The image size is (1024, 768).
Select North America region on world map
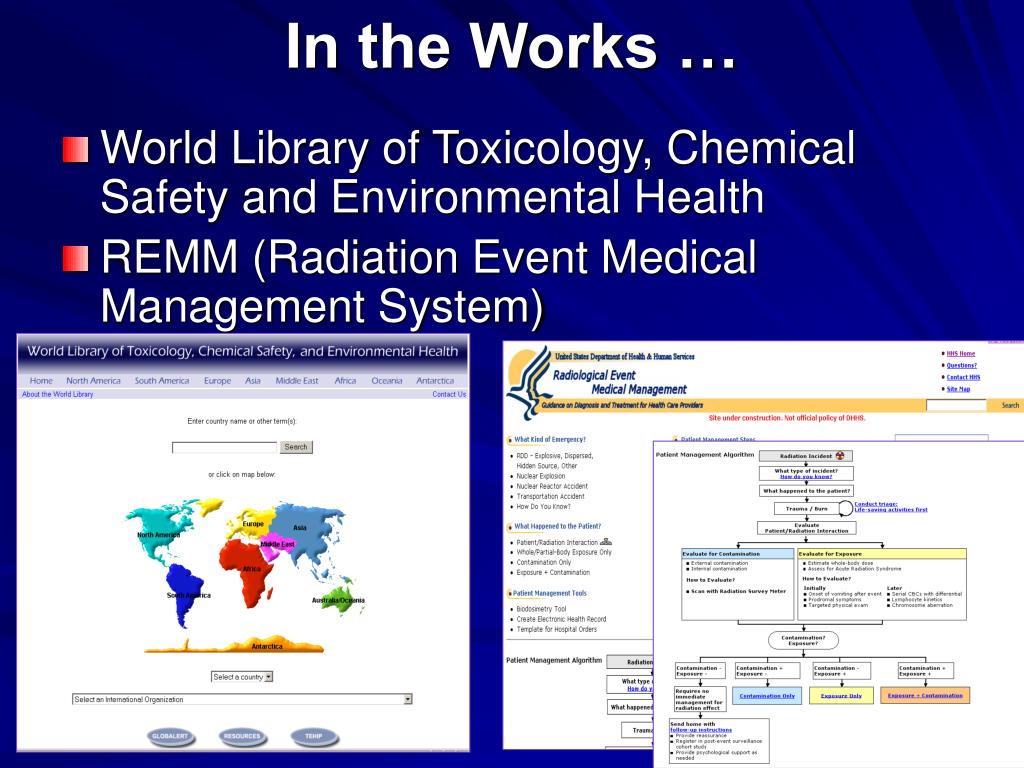[158, 535]
